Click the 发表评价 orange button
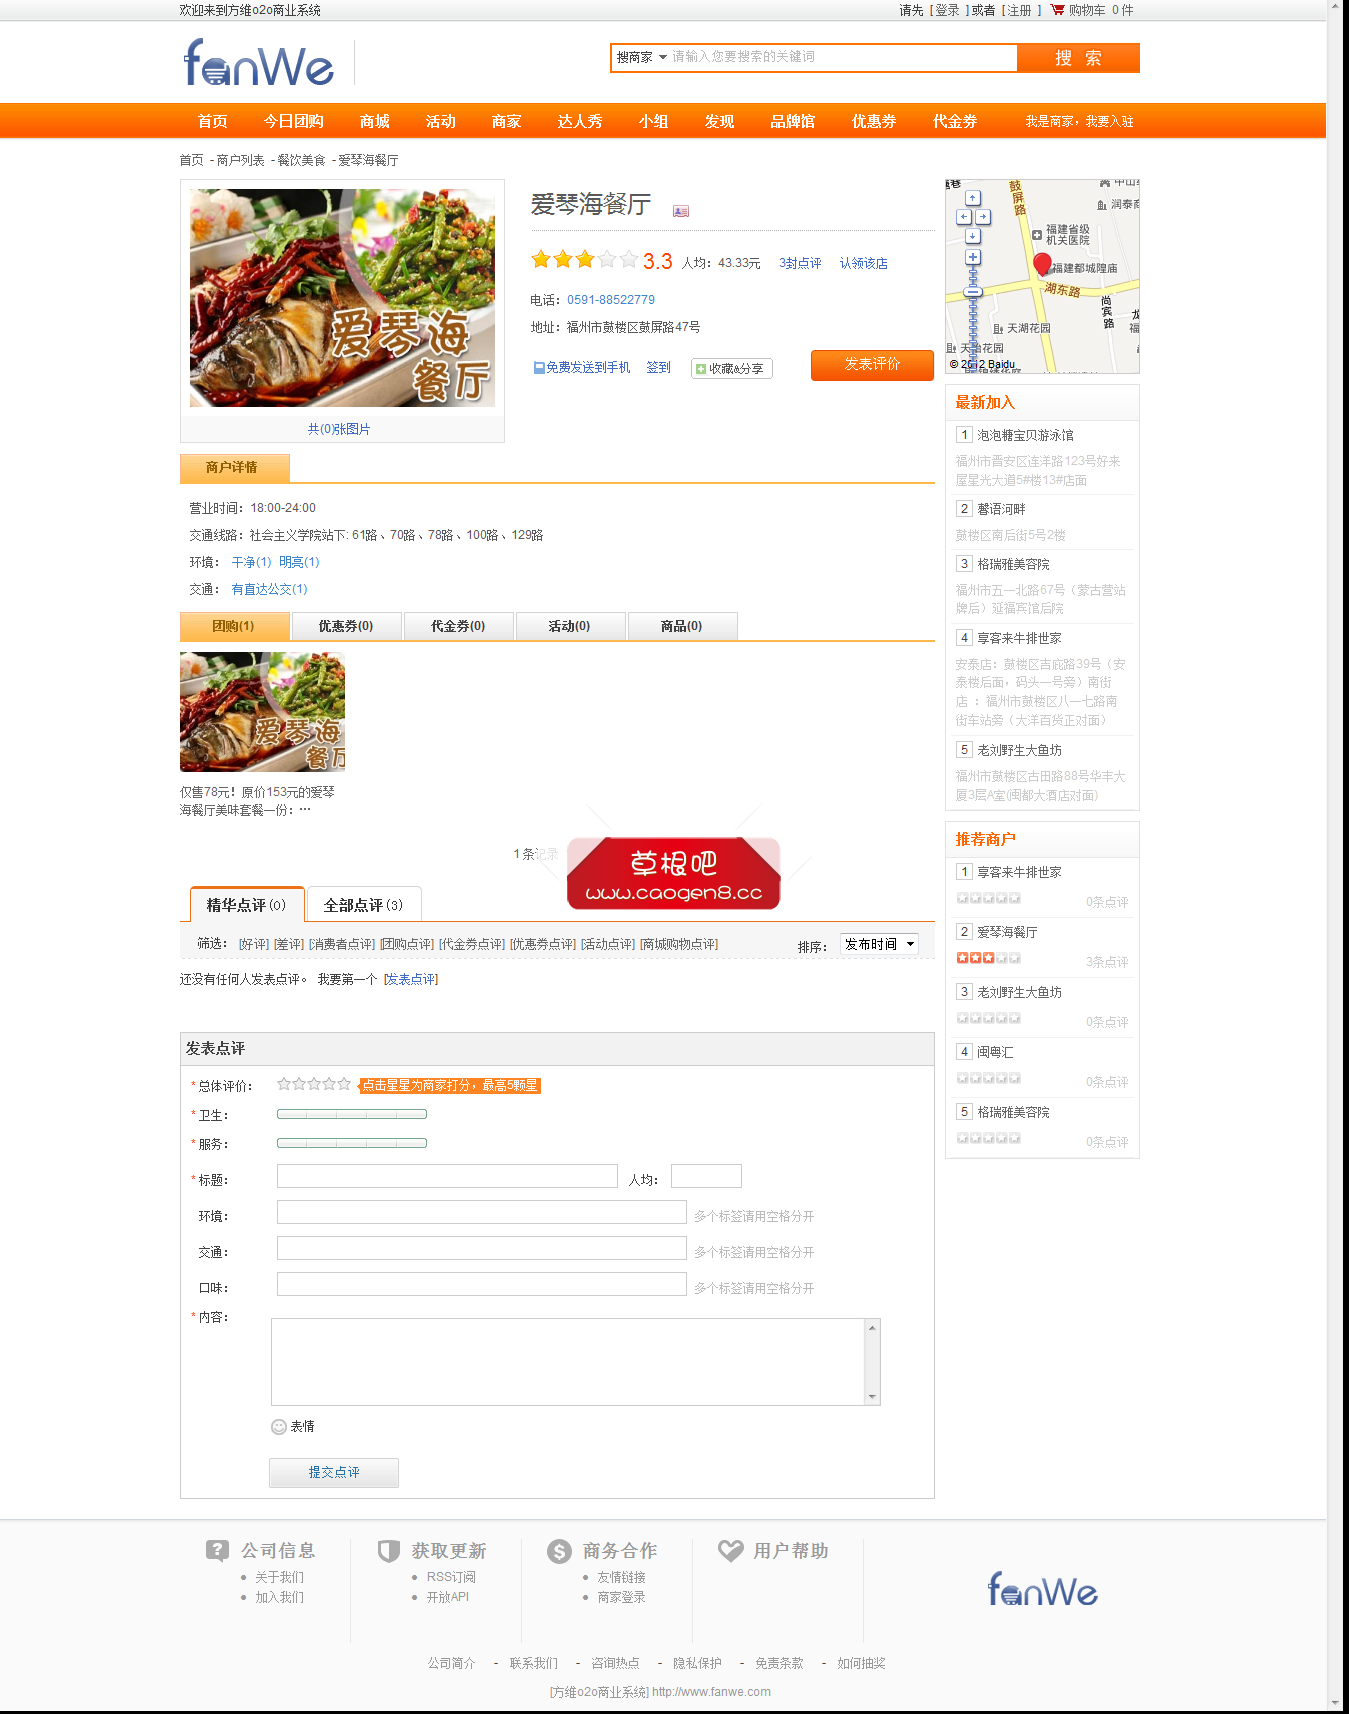The width and height of the screenshot is (1349, 1714). click(872, 365)
